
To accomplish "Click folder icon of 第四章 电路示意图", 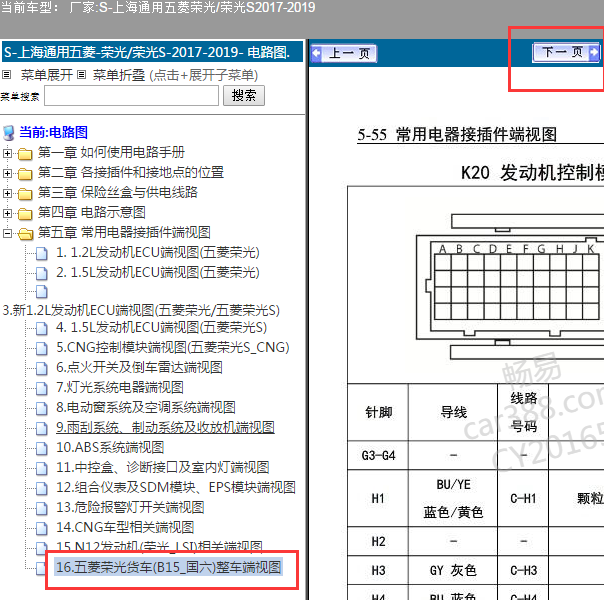I will pyautogui.click(x=25, y=214).
